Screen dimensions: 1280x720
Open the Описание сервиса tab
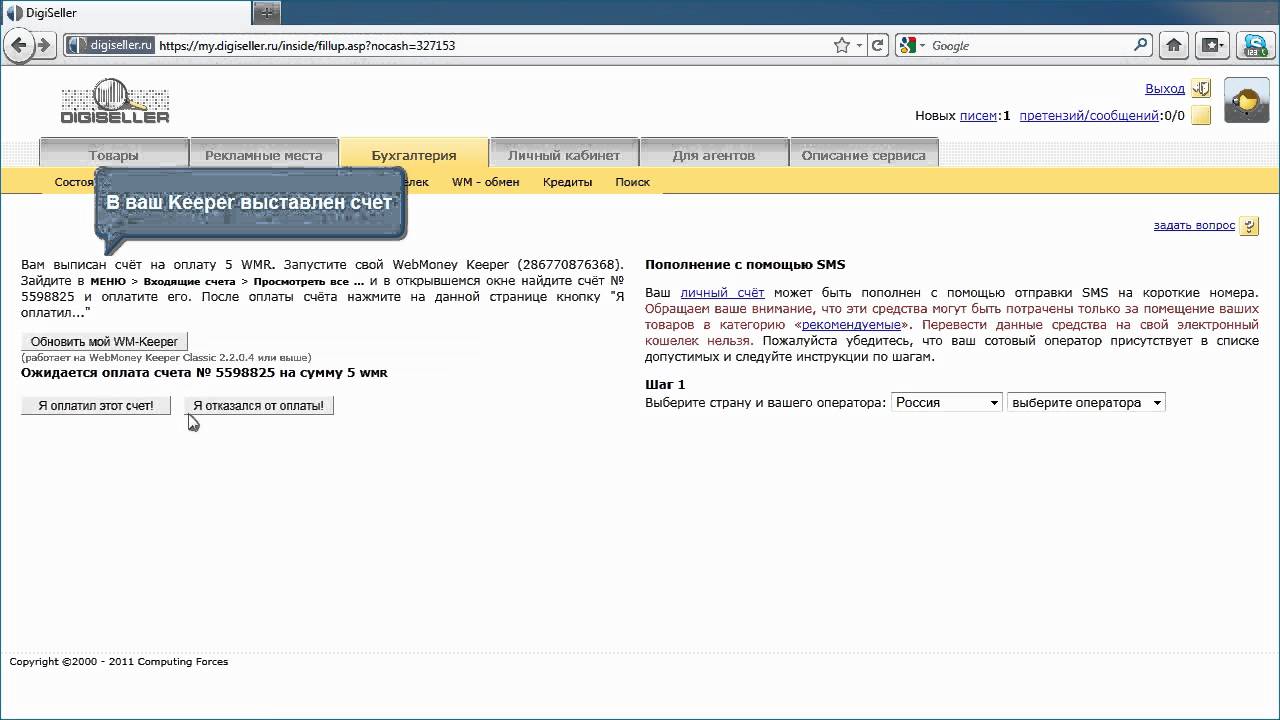click(864, 155)
